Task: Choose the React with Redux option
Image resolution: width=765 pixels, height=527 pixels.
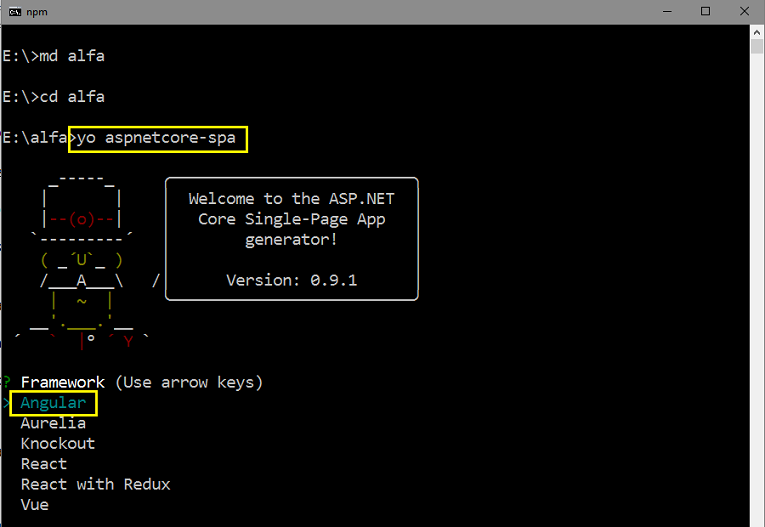Action: tap(96, 485)
